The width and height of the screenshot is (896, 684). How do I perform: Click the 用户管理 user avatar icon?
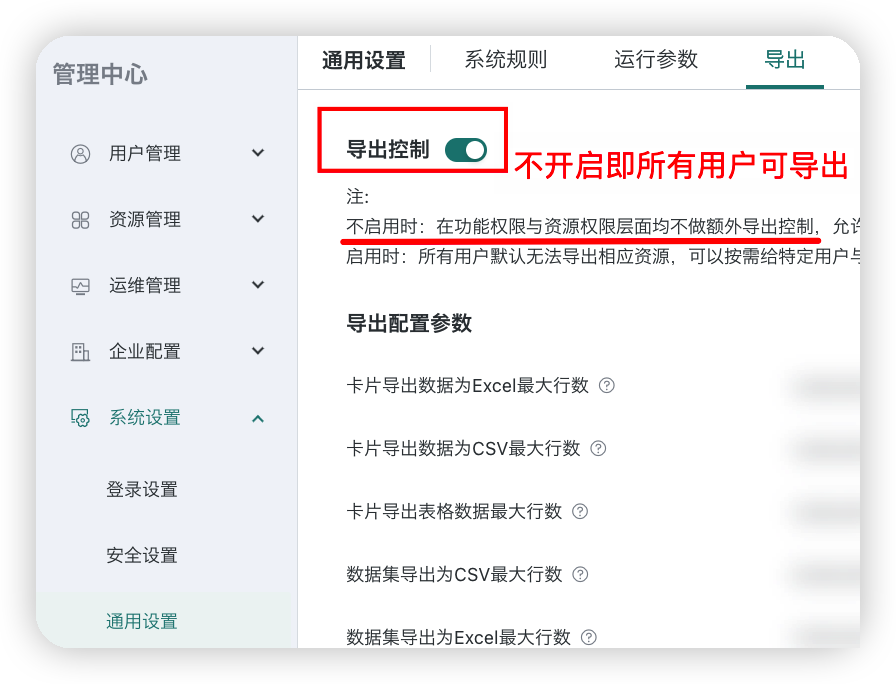(x=80, y=154)
